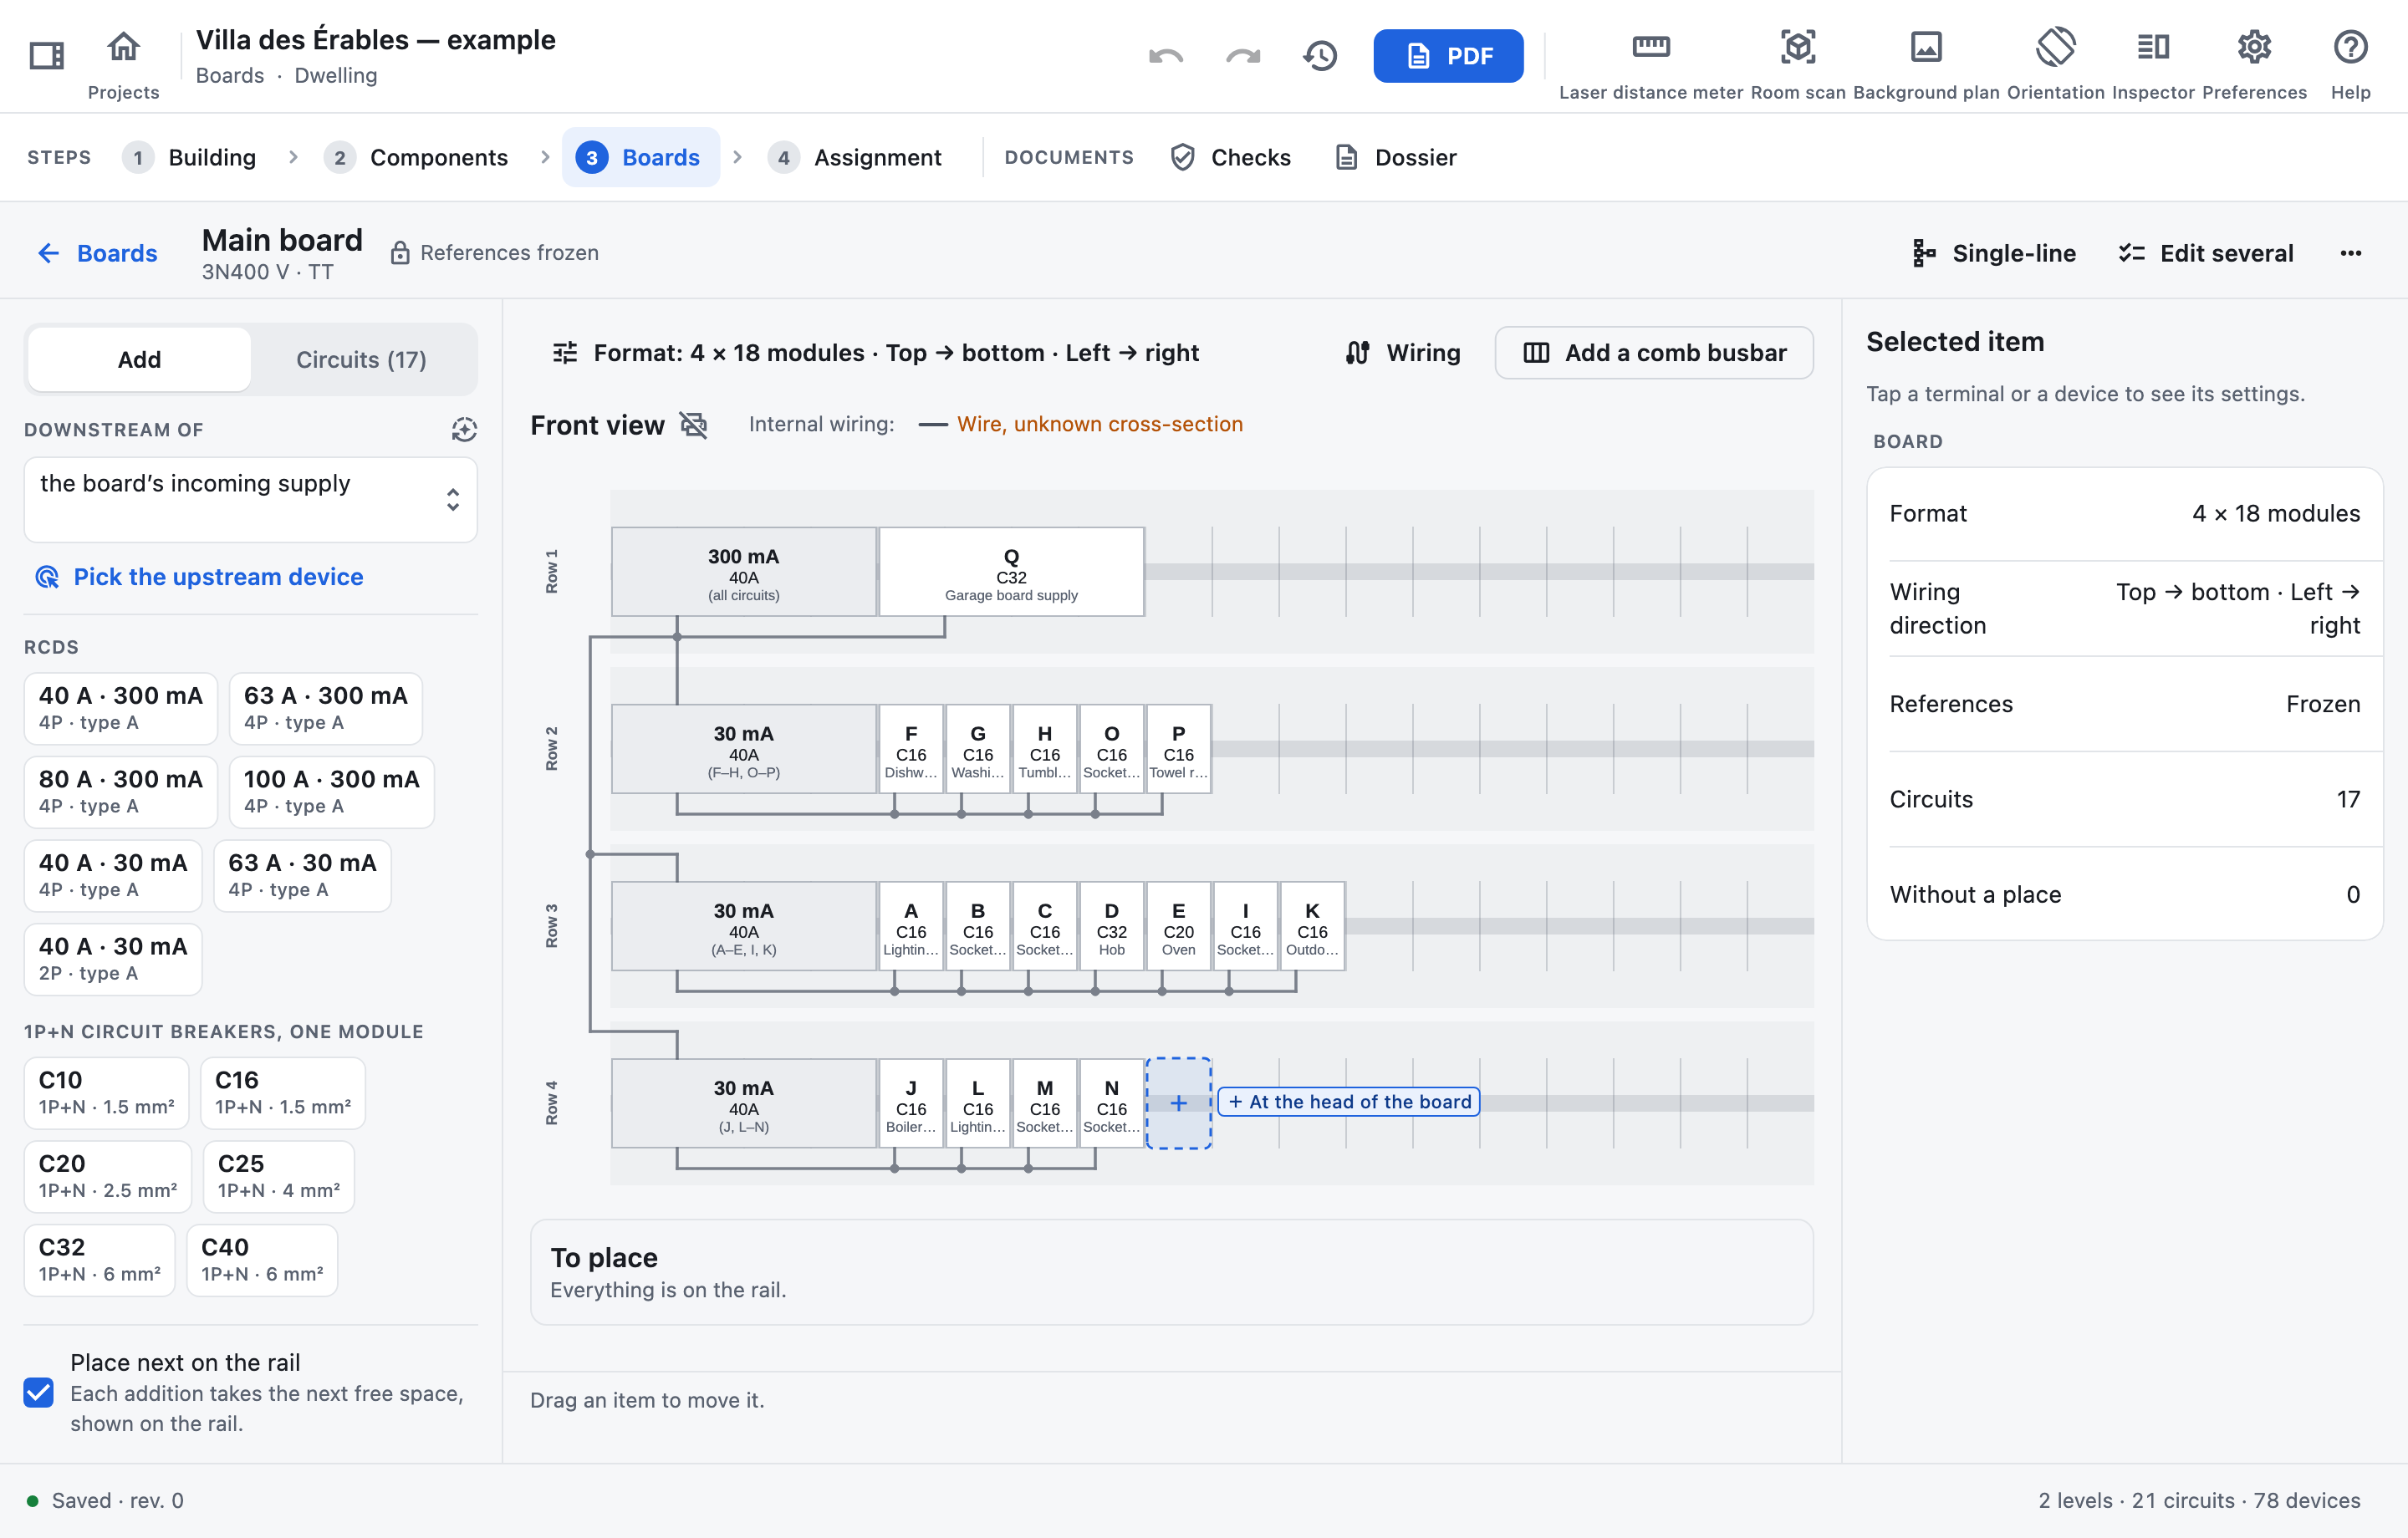Open the Downstream of dropdown
This screenshot has height=1538, width=2408.
pos(250,499)
